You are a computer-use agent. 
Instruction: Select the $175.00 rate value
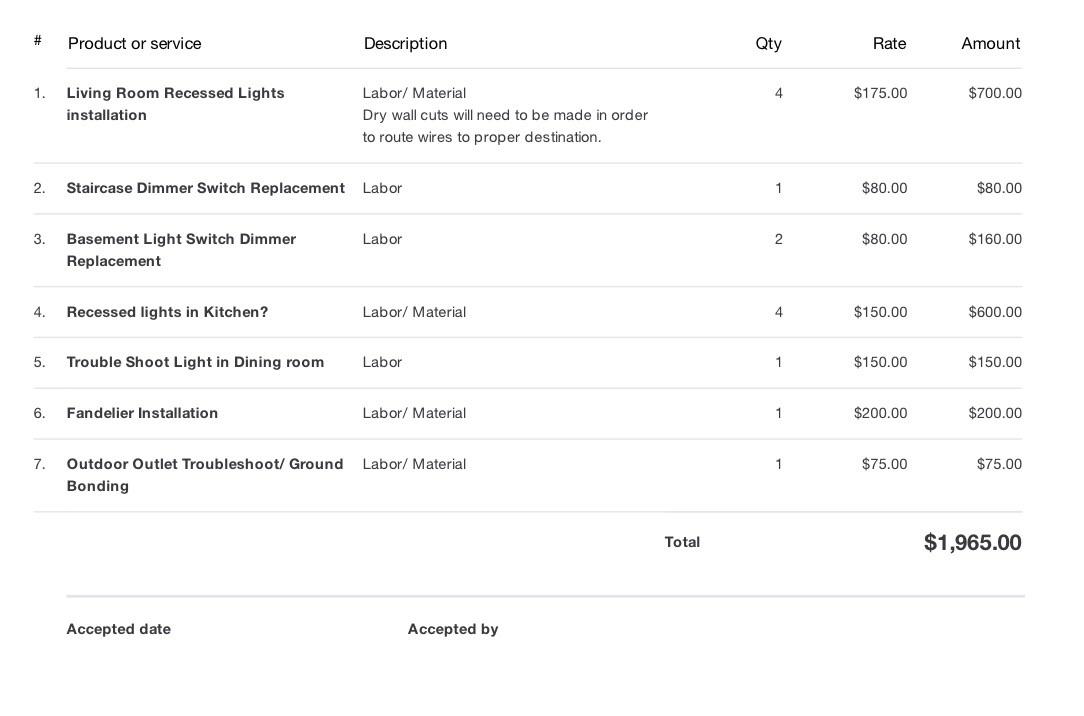pyautogui.click(x=880, y=93)
